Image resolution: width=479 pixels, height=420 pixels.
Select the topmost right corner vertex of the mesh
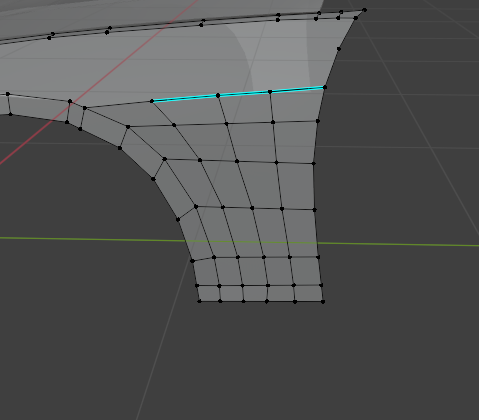(364, 10)
